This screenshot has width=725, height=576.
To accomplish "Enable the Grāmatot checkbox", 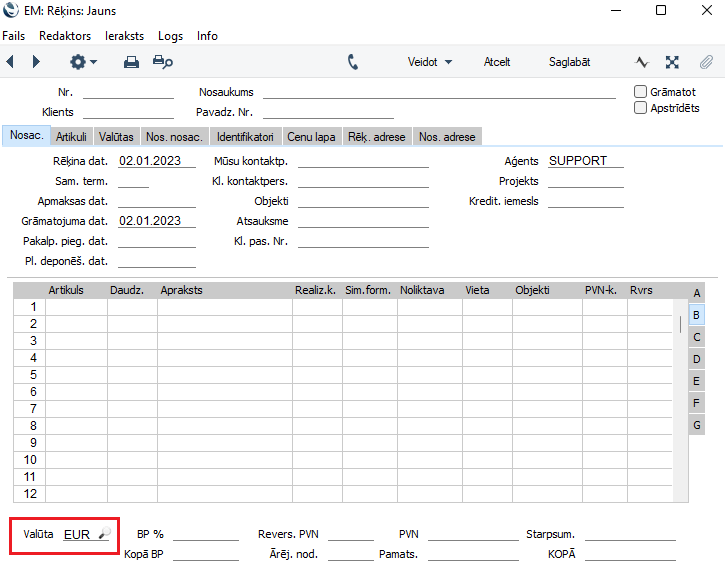I will [641, 92].
